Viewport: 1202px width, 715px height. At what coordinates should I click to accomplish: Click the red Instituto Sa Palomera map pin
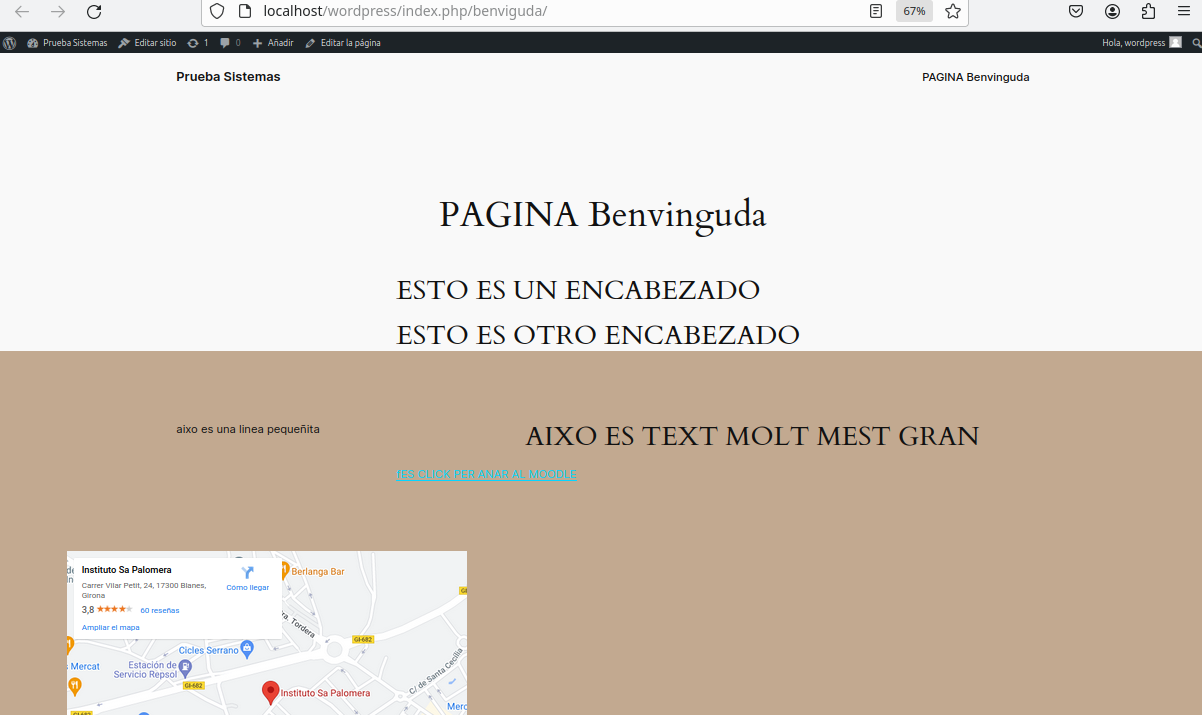(270, 691)
